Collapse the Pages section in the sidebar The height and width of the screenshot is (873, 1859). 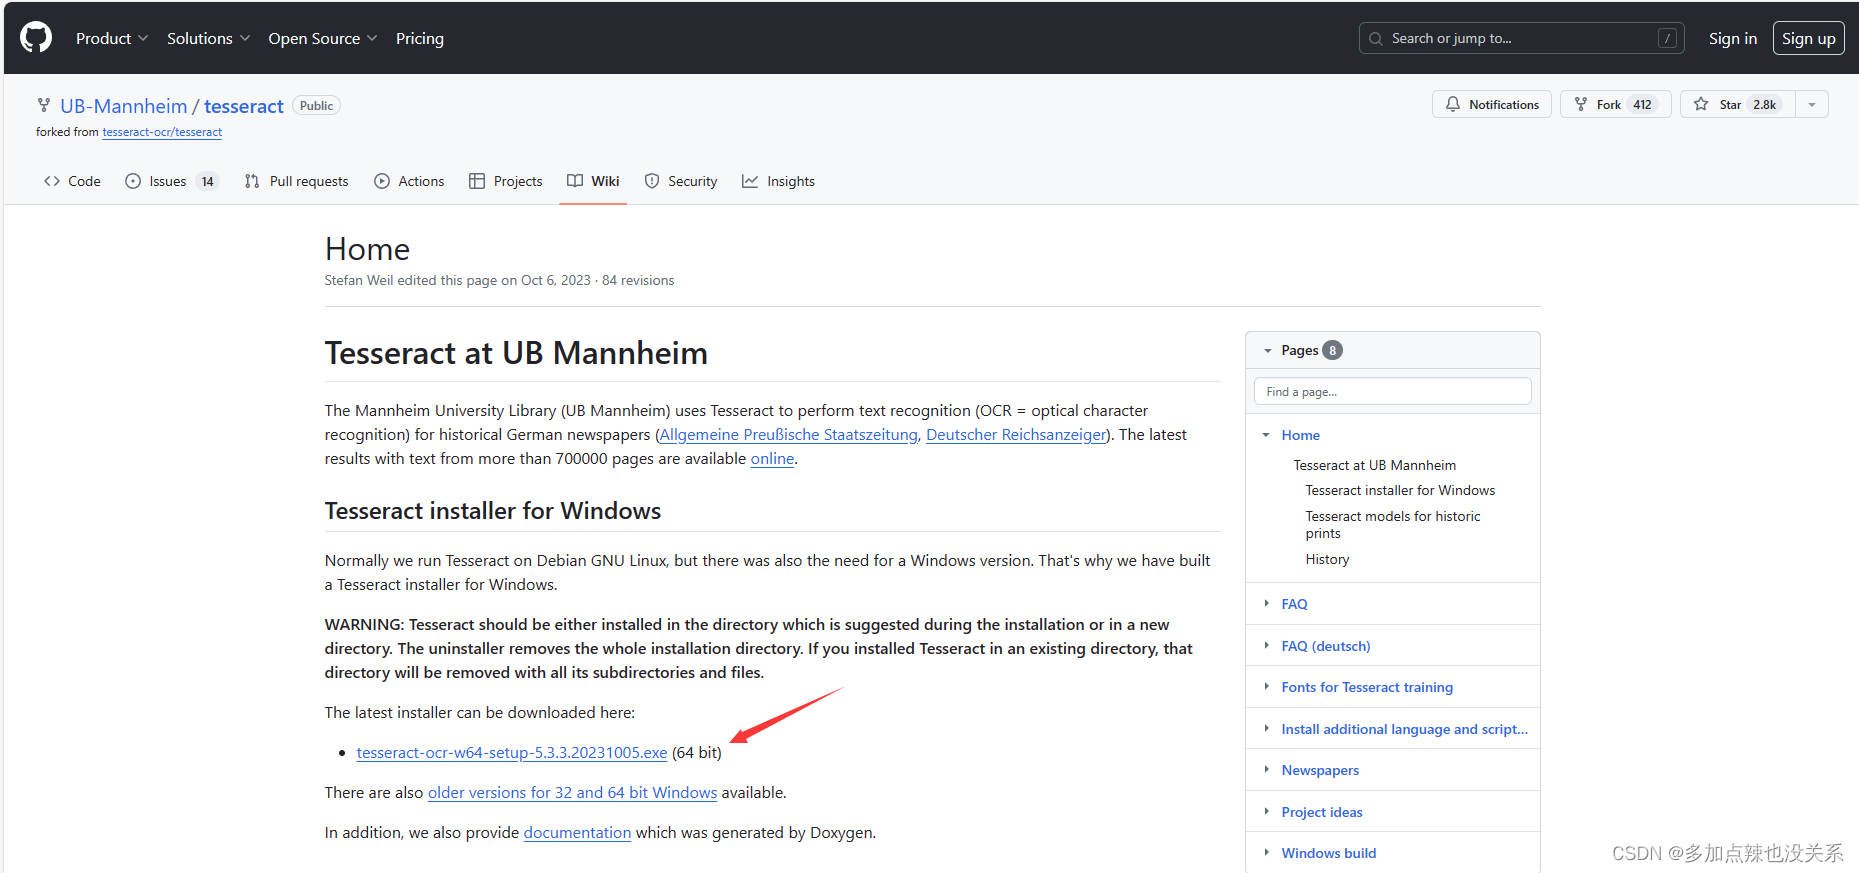coord(1267,351)
